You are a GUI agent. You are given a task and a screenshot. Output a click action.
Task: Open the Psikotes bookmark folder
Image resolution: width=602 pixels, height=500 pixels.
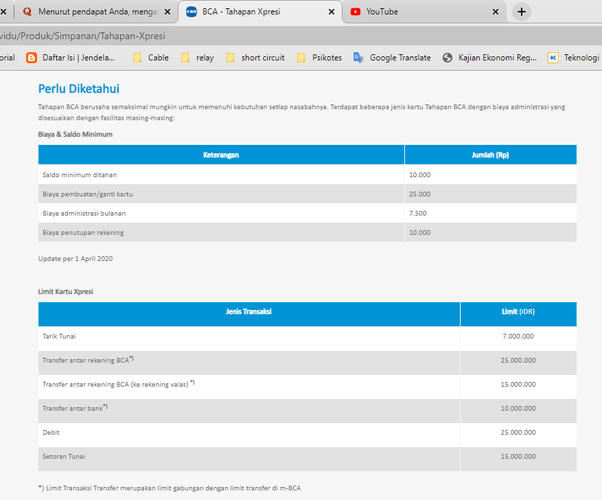click(319, 58)
